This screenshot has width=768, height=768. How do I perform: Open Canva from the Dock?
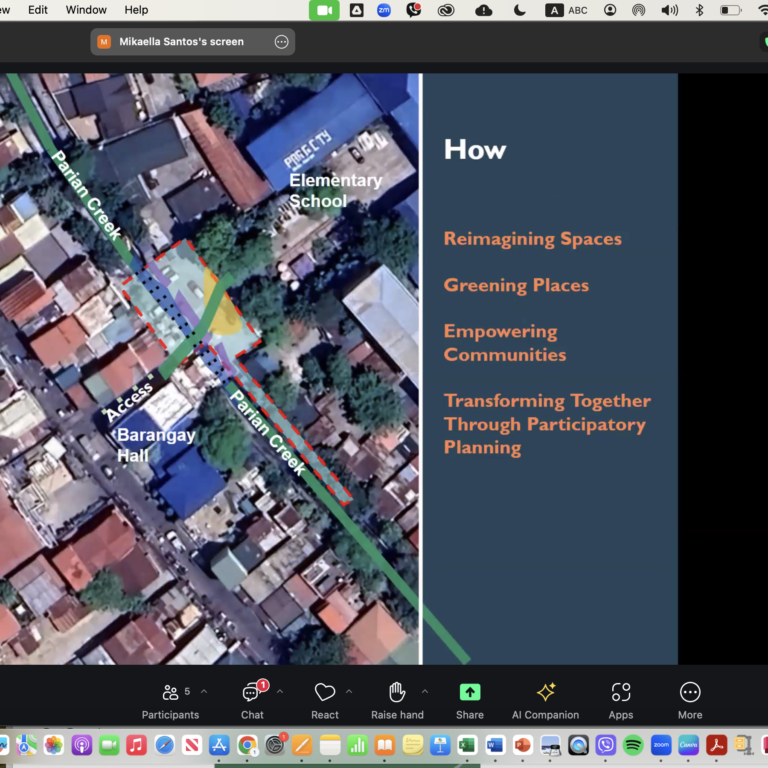point(689,745)
